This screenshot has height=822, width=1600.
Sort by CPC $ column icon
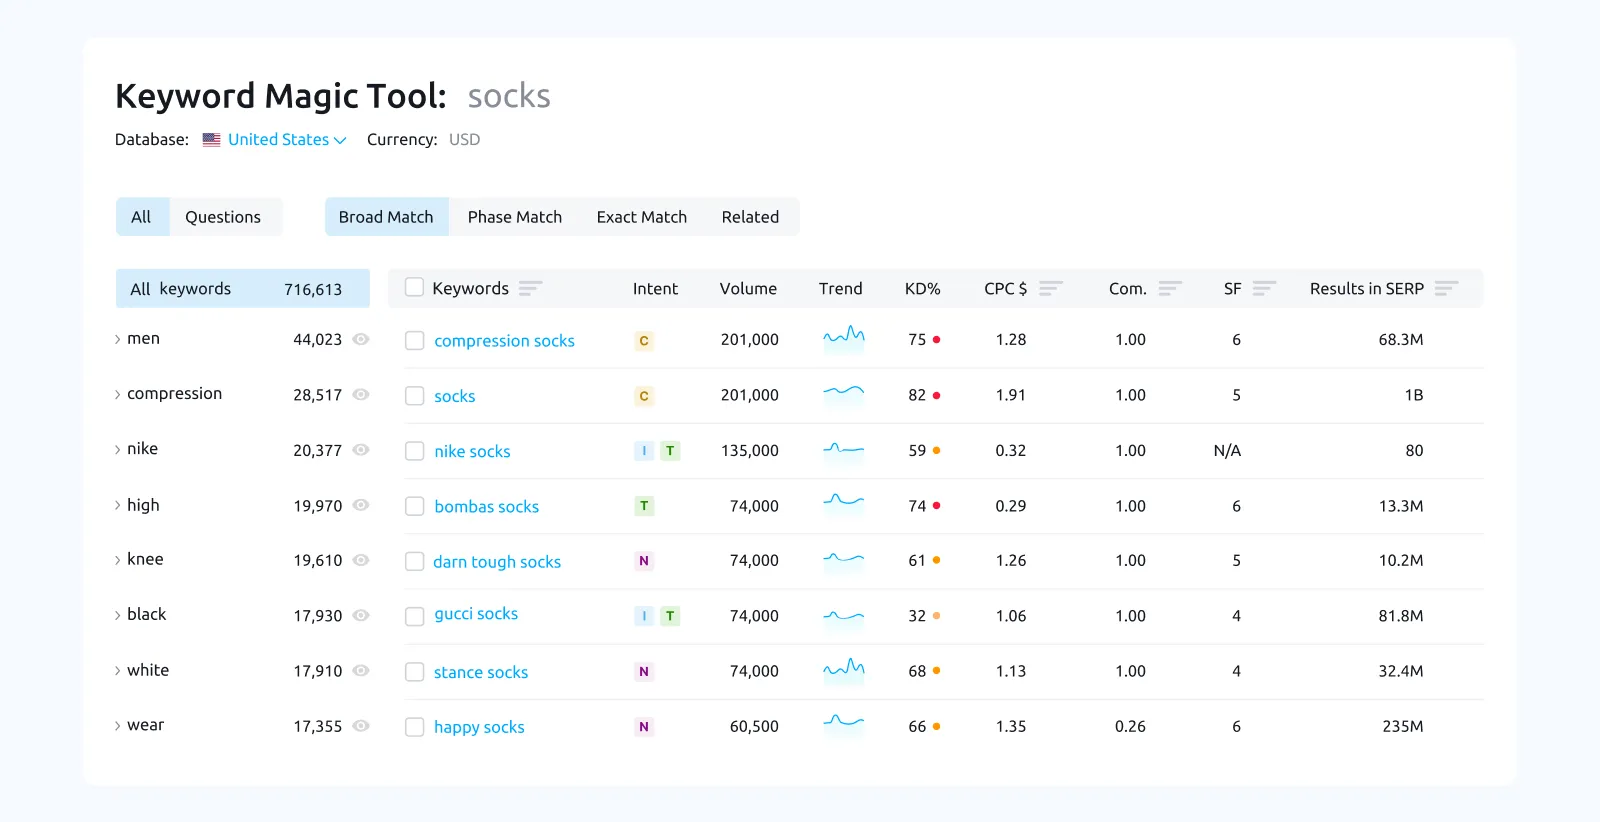point(1051,288)
